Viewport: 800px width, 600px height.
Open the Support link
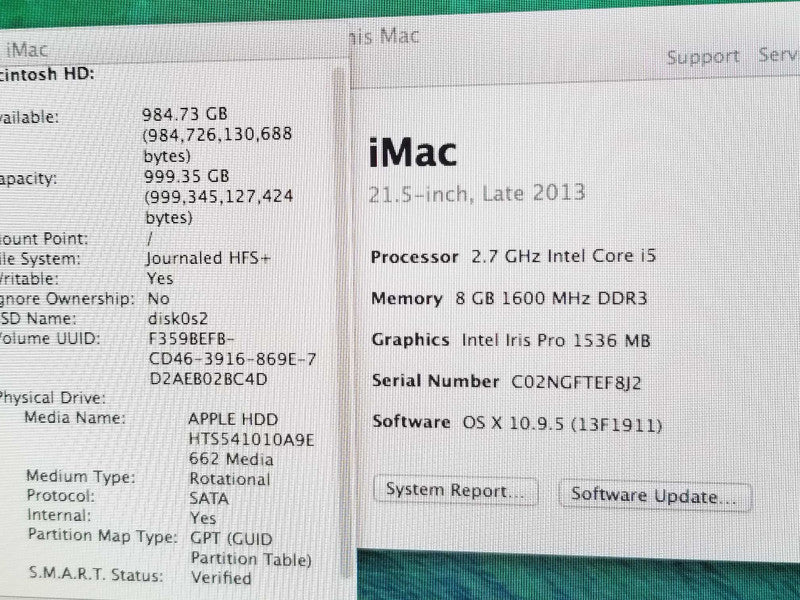[703, 56]
